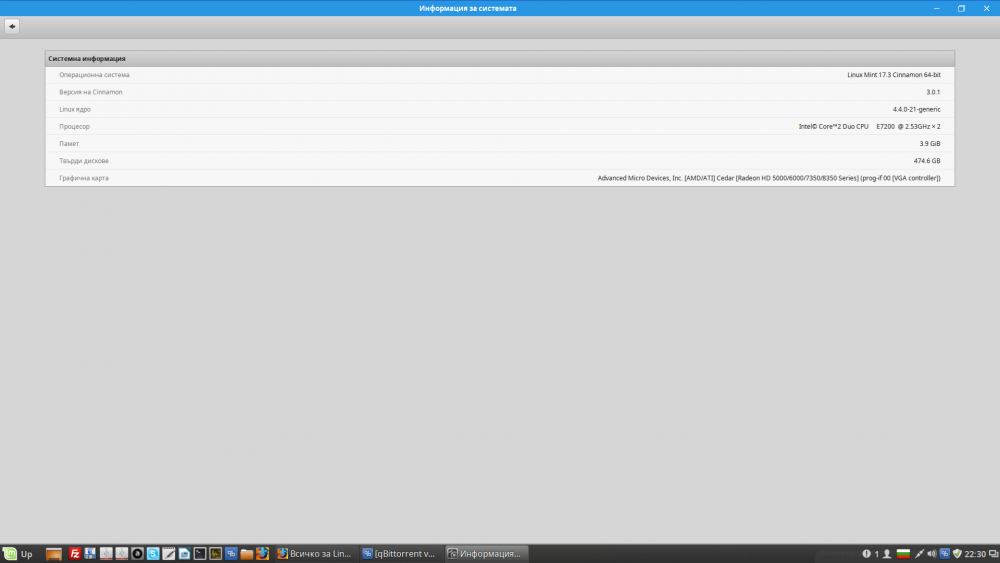Open the terminal launcher
Screen dimensions: 1000x563
[200, 553]
